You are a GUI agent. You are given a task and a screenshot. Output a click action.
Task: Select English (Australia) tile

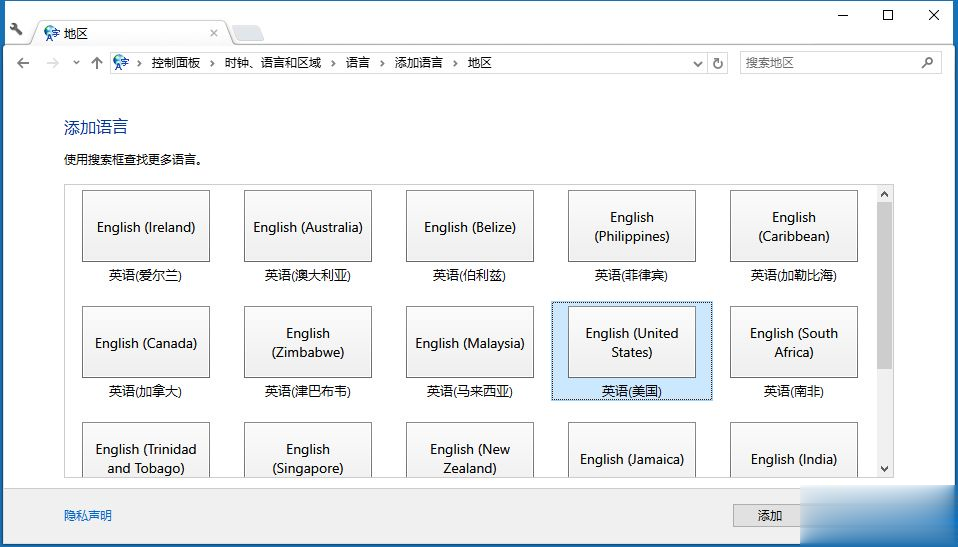308,226
